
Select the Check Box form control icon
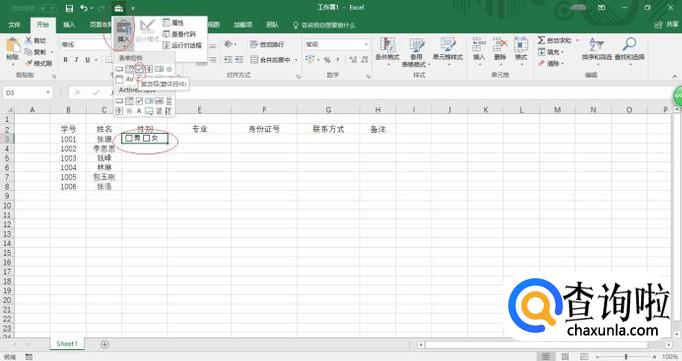point(139,69)
